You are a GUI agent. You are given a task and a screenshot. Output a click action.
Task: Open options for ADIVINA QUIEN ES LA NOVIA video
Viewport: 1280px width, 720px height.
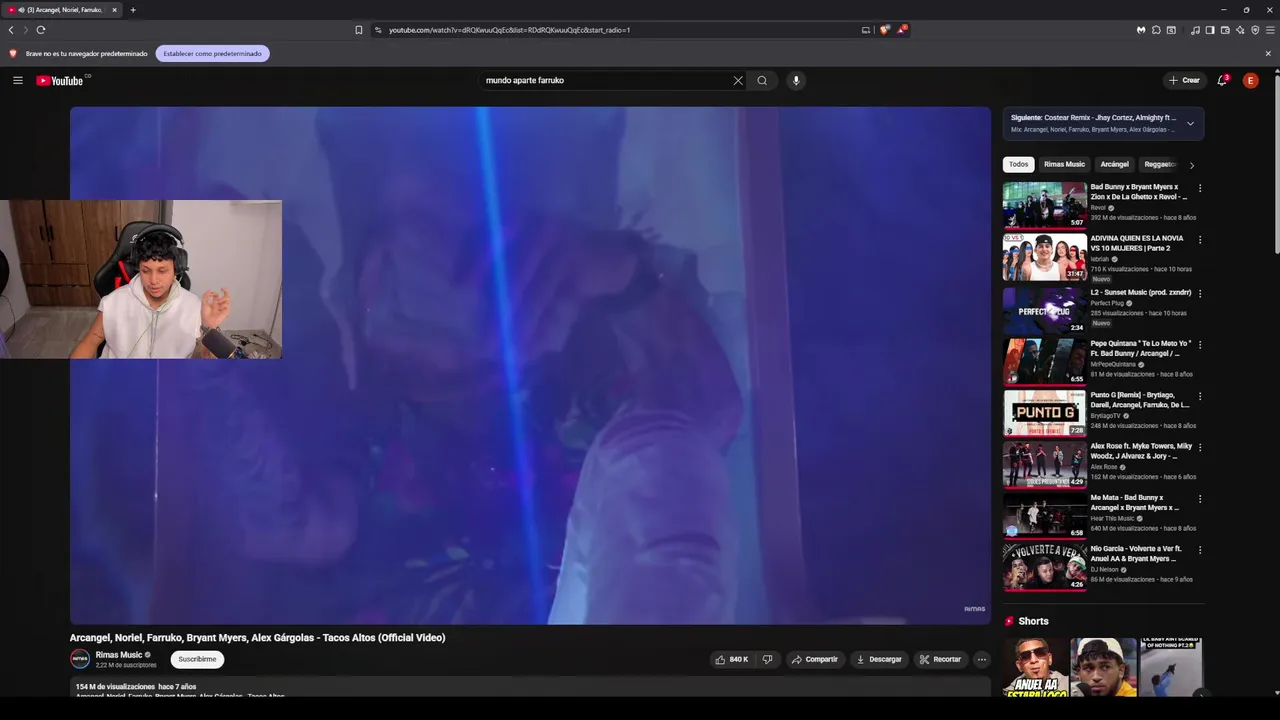click(1200, 240)
